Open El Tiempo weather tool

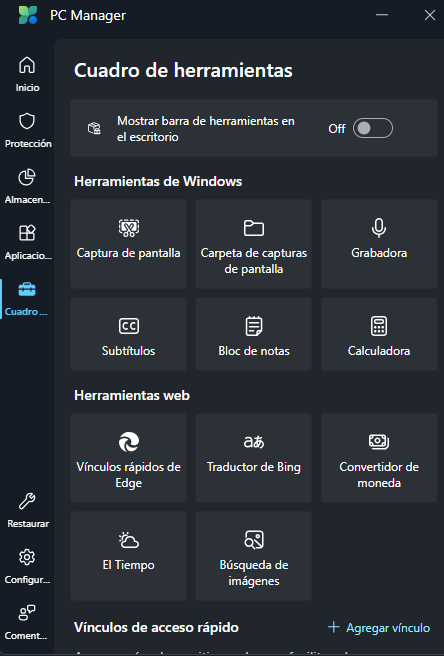pos(128,556)
